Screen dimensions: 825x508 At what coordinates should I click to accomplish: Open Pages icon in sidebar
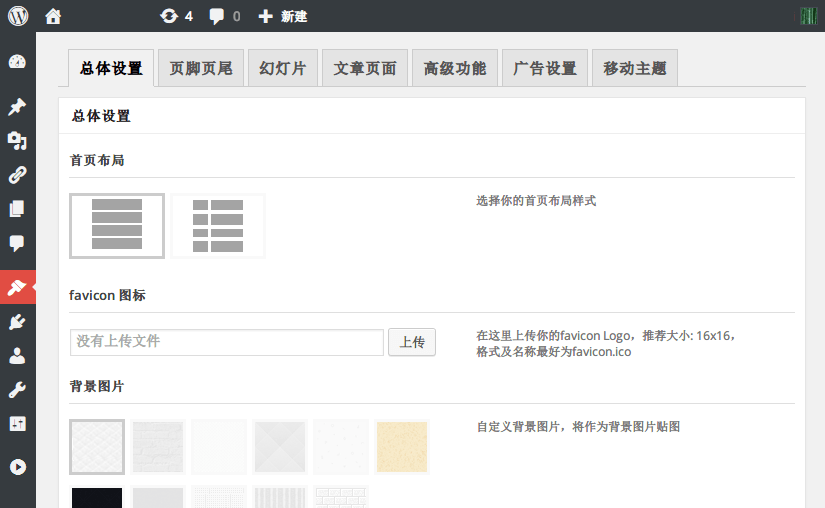tap(17, 209)
